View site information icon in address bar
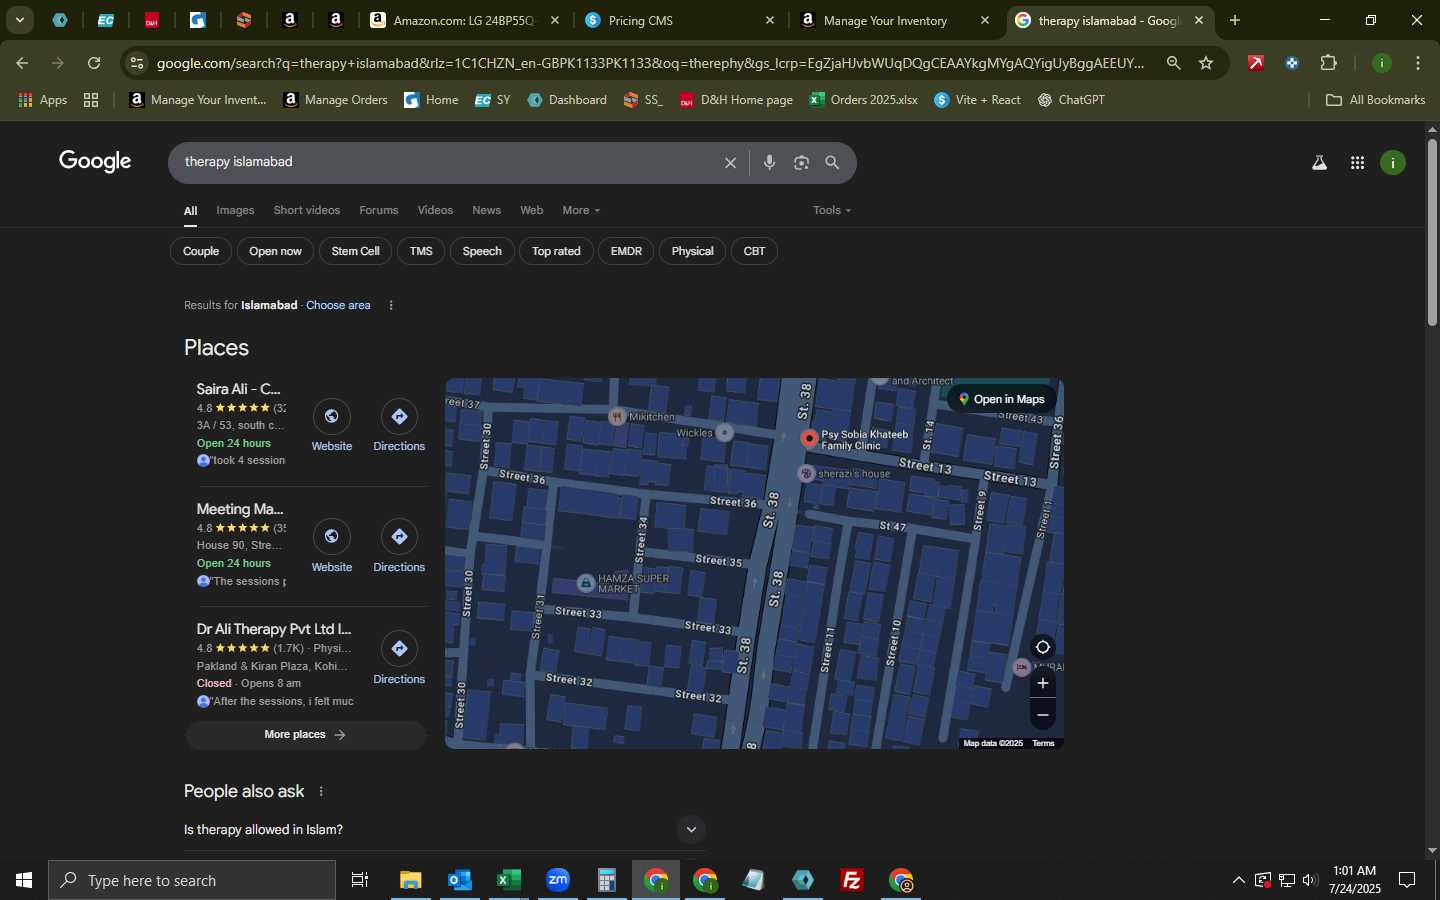The image size is (1440, 900). pos(137,63)
